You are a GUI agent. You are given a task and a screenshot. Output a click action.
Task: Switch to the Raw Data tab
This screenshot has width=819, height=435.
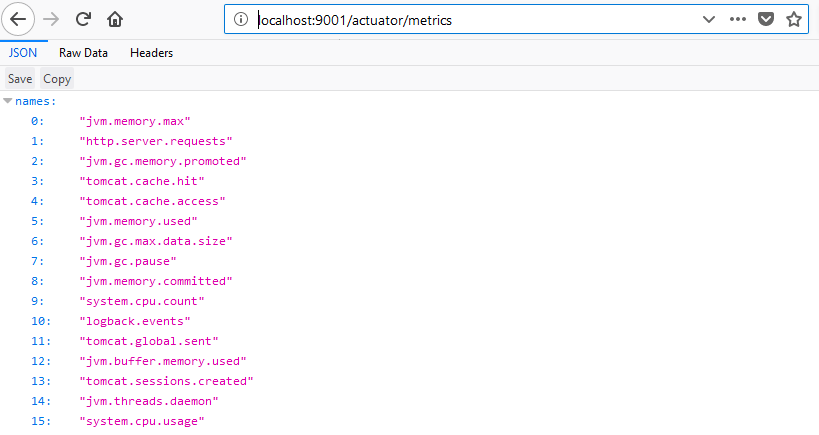pos(83,53)
